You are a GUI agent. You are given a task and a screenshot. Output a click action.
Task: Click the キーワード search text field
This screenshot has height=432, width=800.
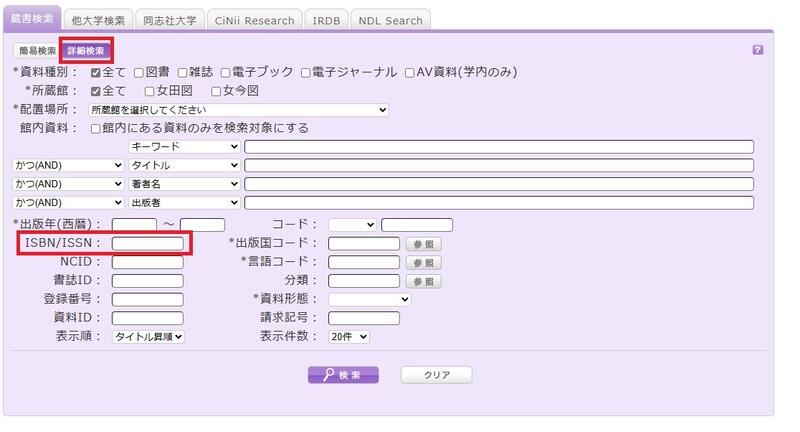(x=499, y=146)
